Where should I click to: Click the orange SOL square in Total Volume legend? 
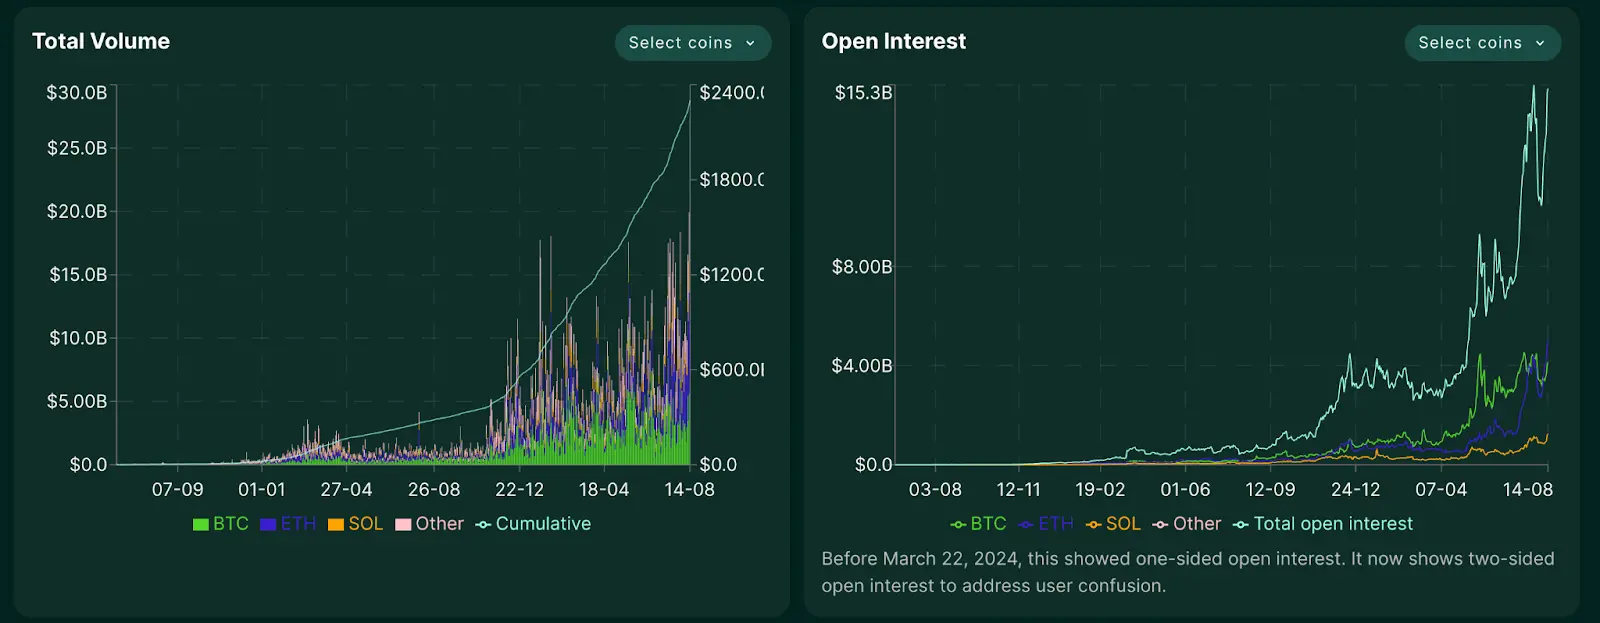click(x=336, y=525)
